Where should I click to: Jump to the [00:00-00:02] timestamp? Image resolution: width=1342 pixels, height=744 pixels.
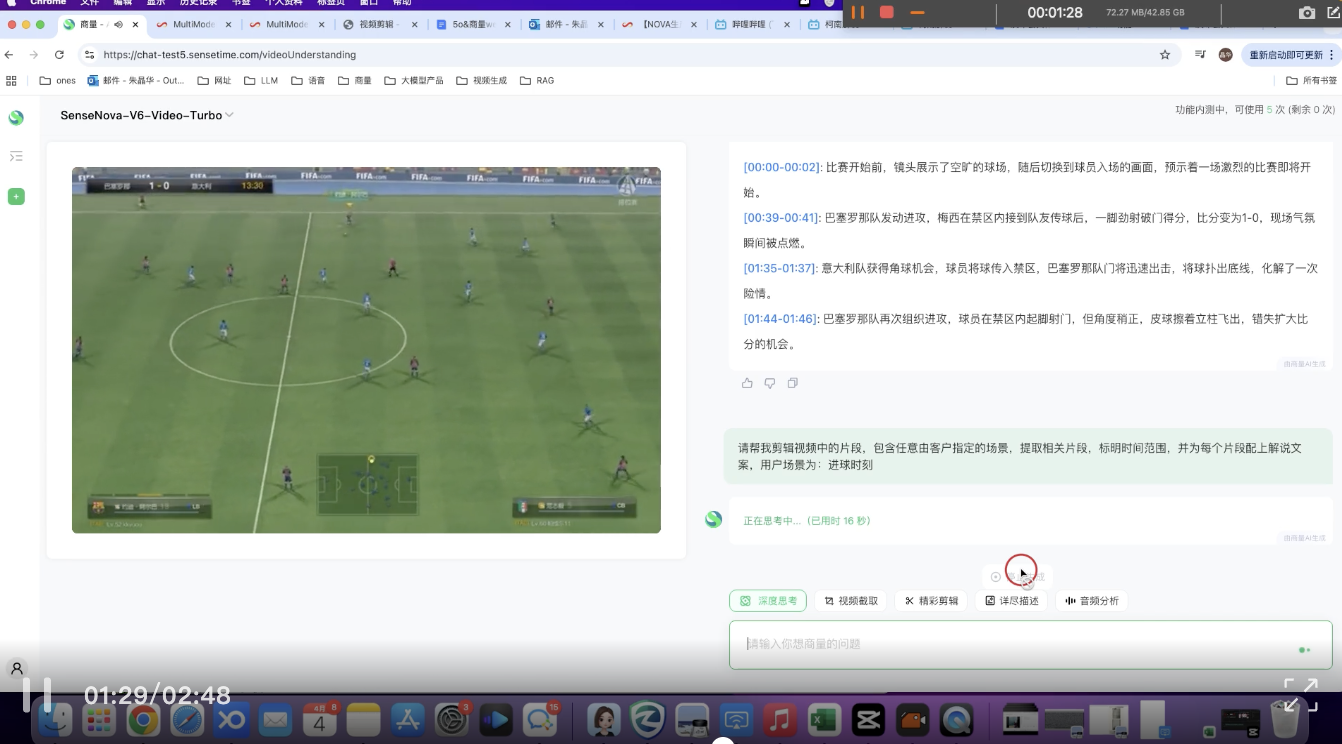click(783, 167)
